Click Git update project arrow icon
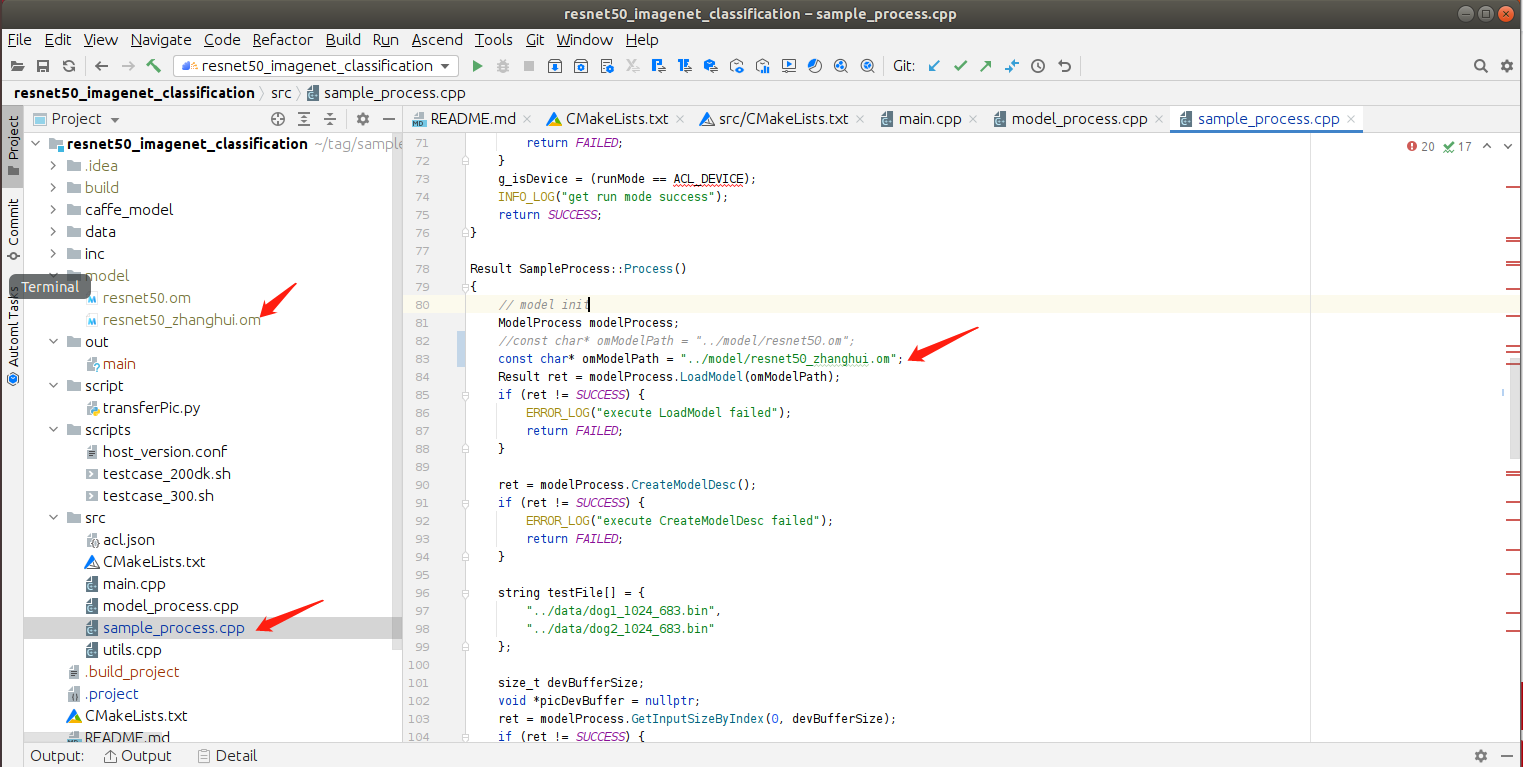1523x767 pixels. click(934, 66)
